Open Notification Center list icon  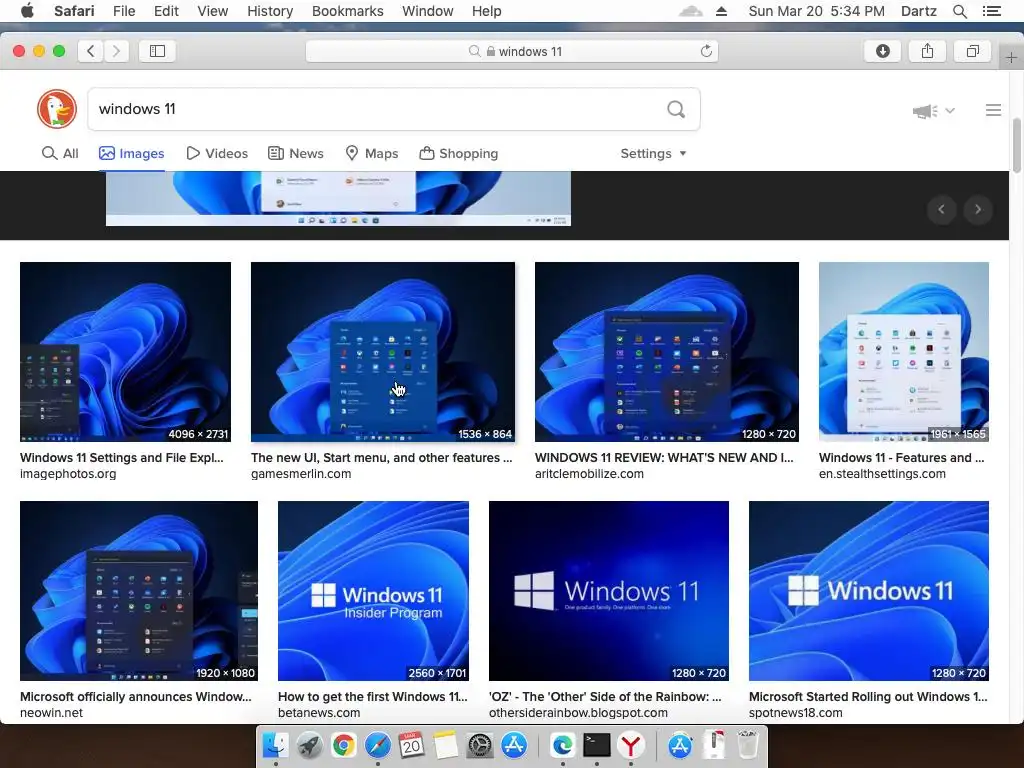coord(992,11)
